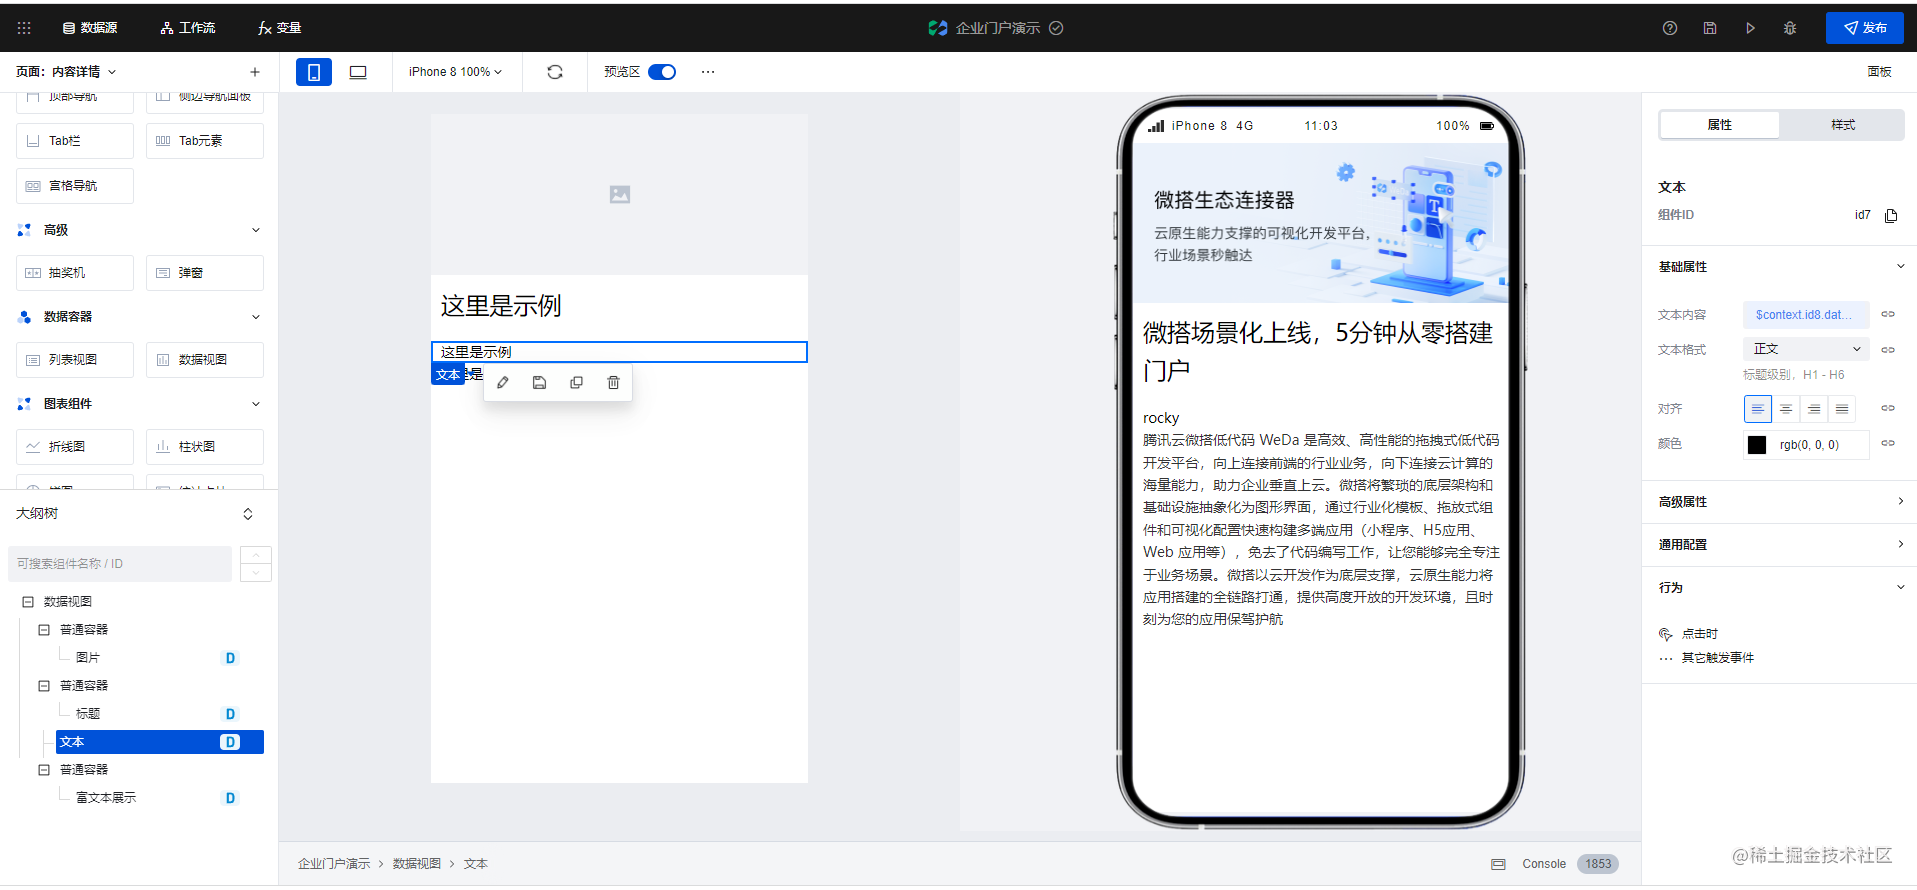
Task: Refresh the canvas preview
Action: tap(555, 72)
